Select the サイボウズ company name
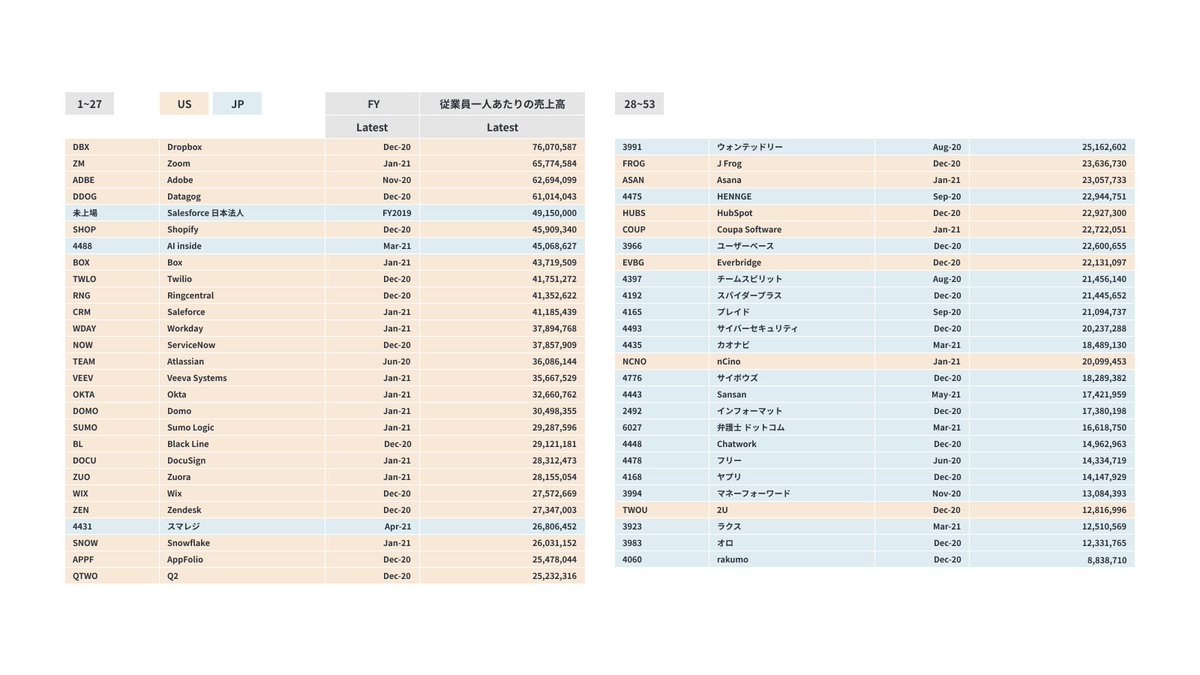Screen dimensions: 1200x675 (x=737, y=378)
